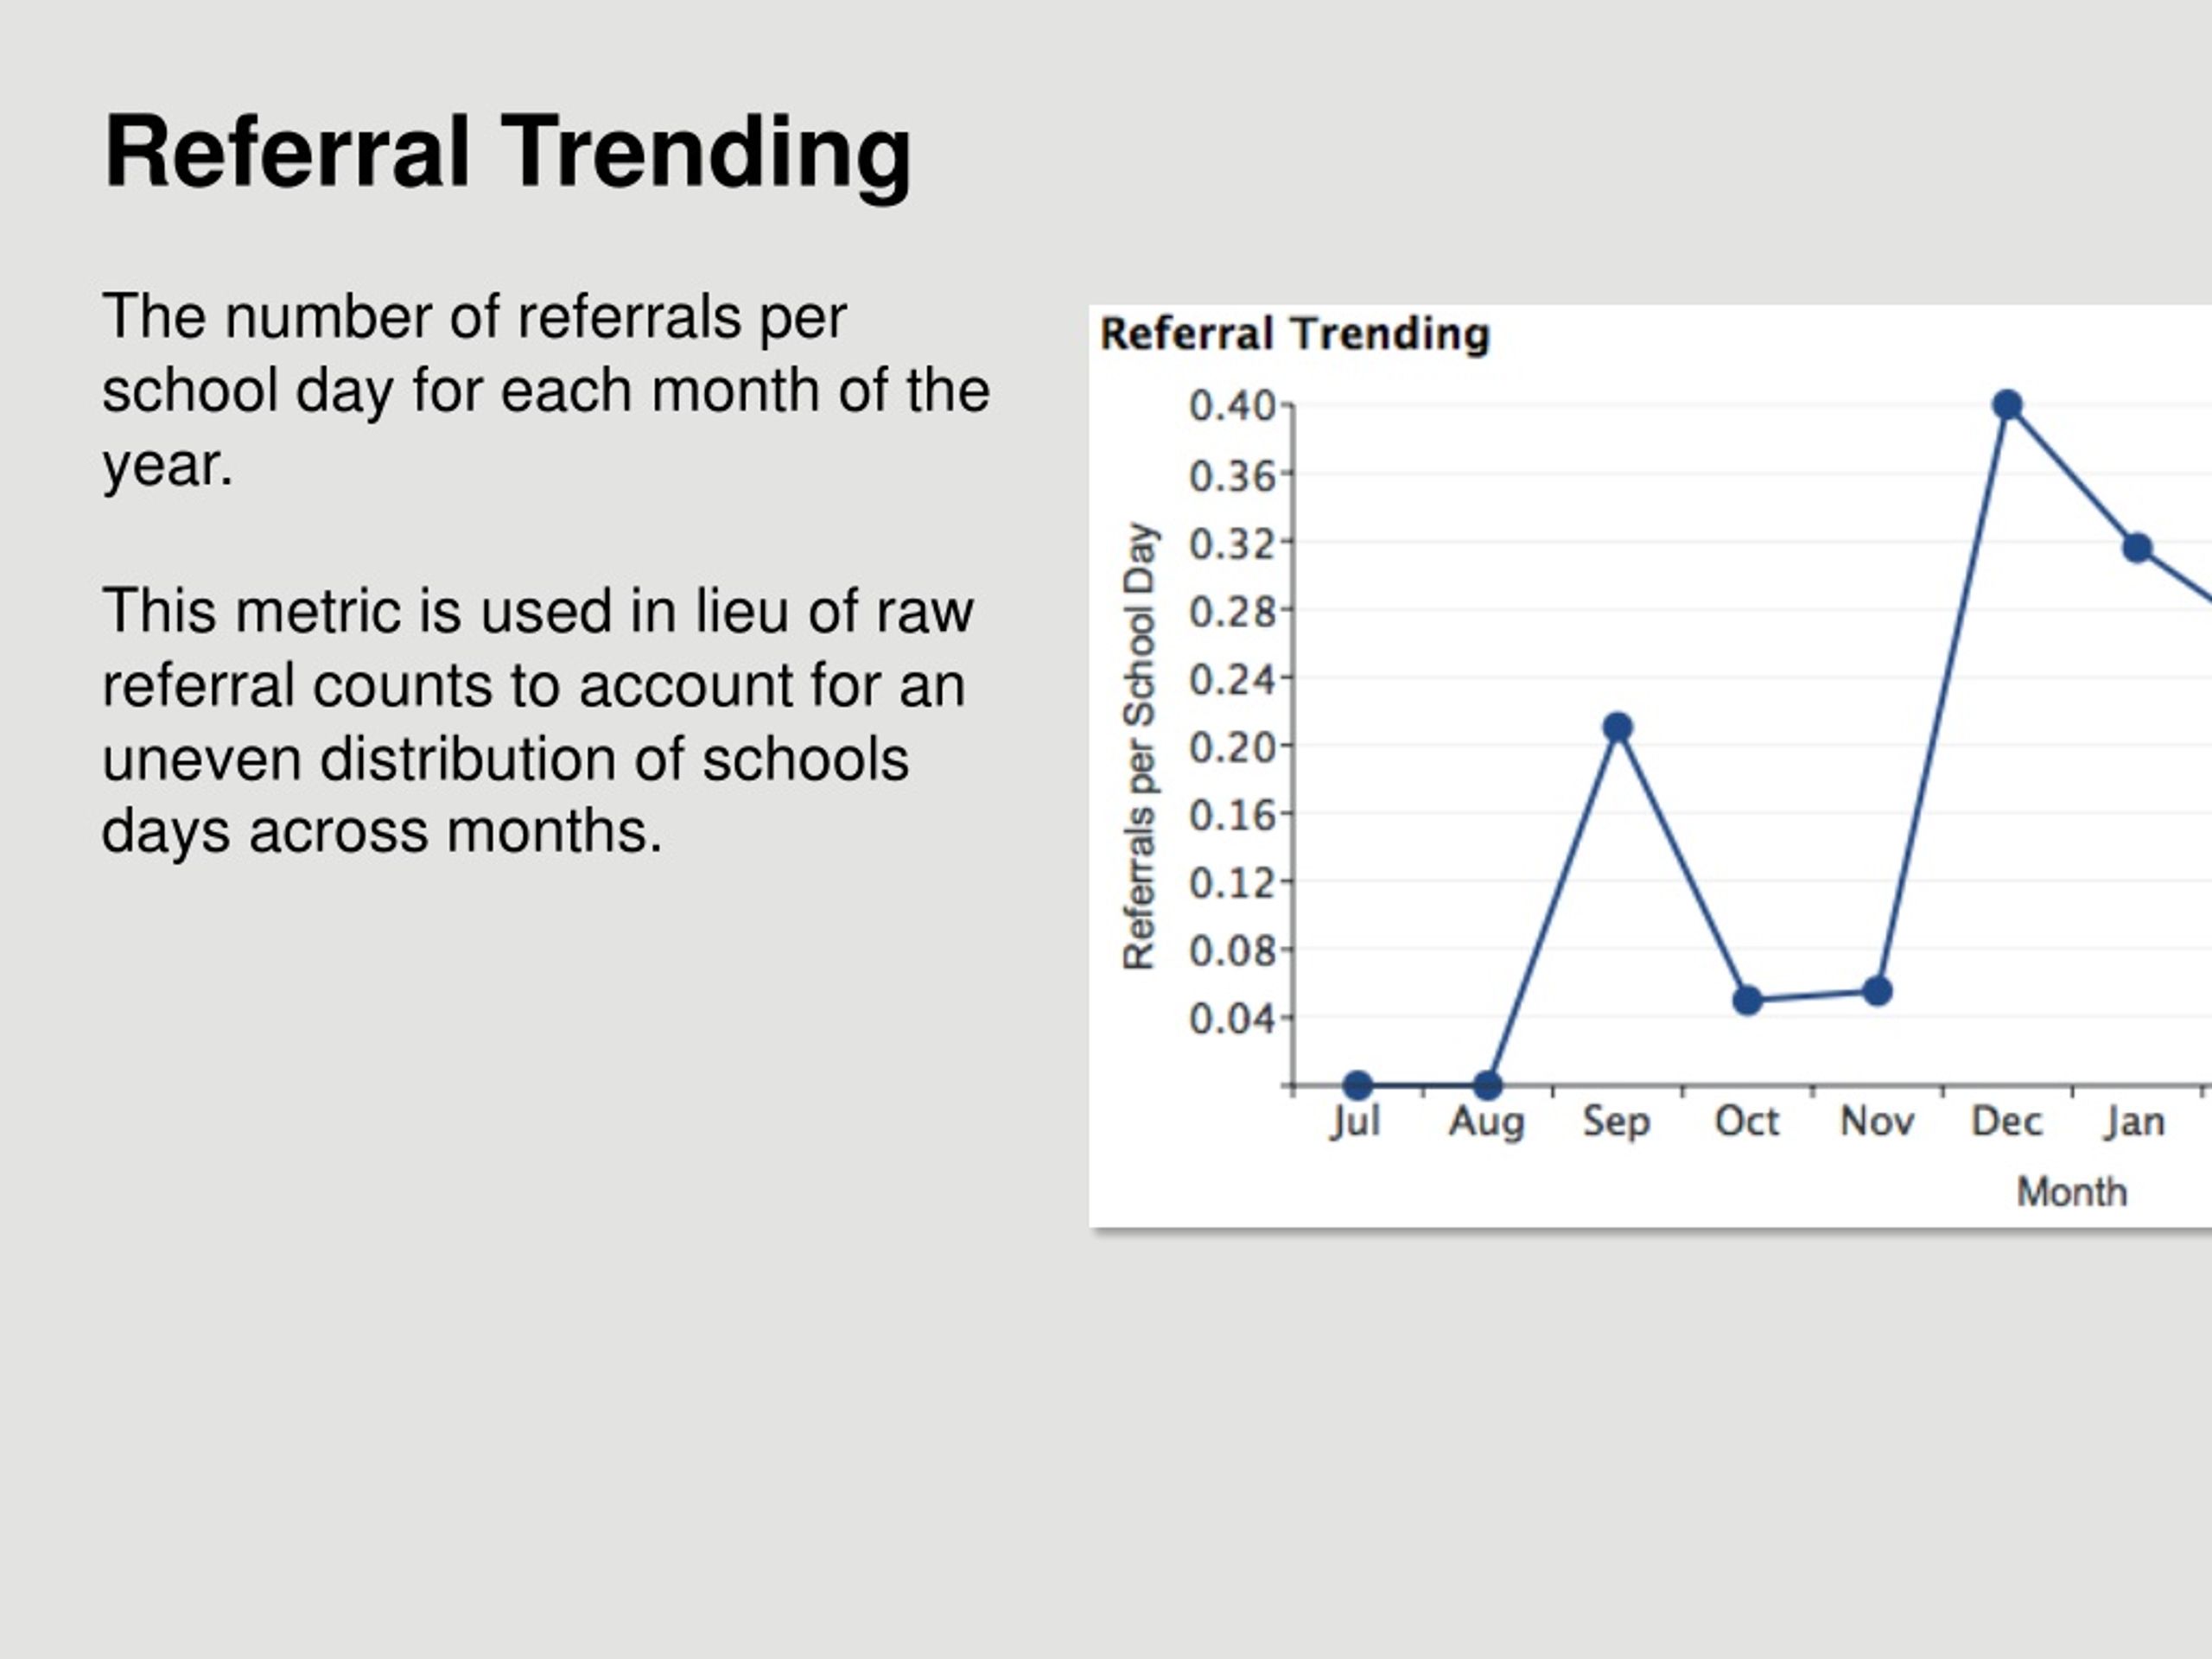Click the 0.08 y-axis value

click(1233, 950)
